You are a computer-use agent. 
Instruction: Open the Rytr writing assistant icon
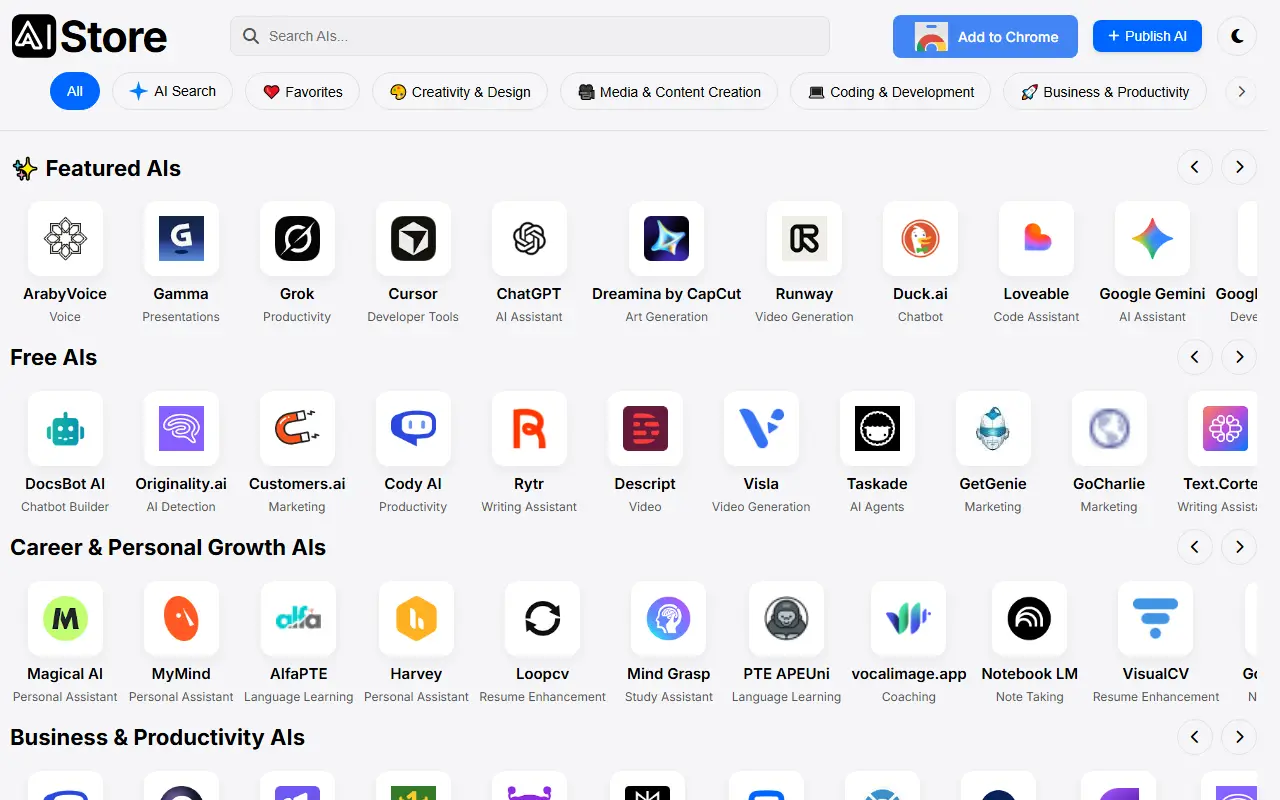[529, 429]
